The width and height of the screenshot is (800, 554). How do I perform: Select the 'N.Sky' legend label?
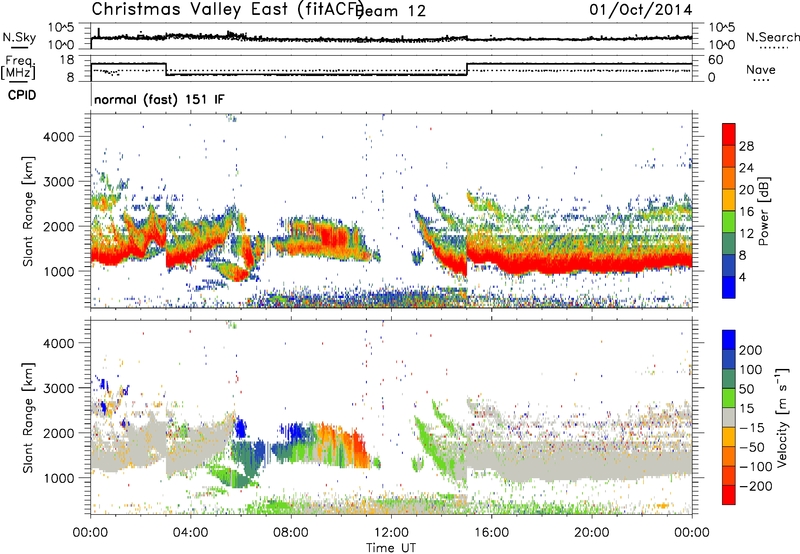point(19,37)
